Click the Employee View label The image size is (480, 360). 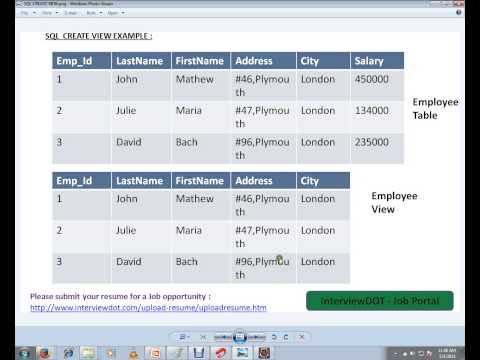tap(394, 203)
